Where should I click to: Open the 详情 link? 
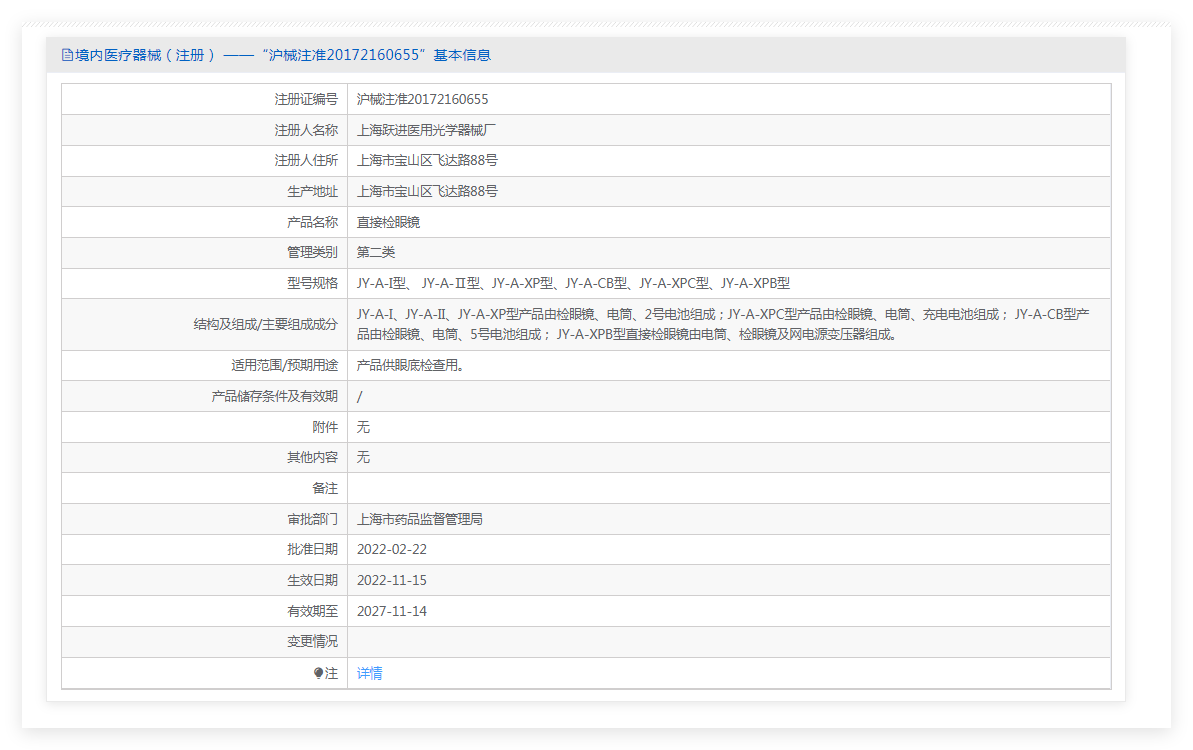[x=370, y=673]
